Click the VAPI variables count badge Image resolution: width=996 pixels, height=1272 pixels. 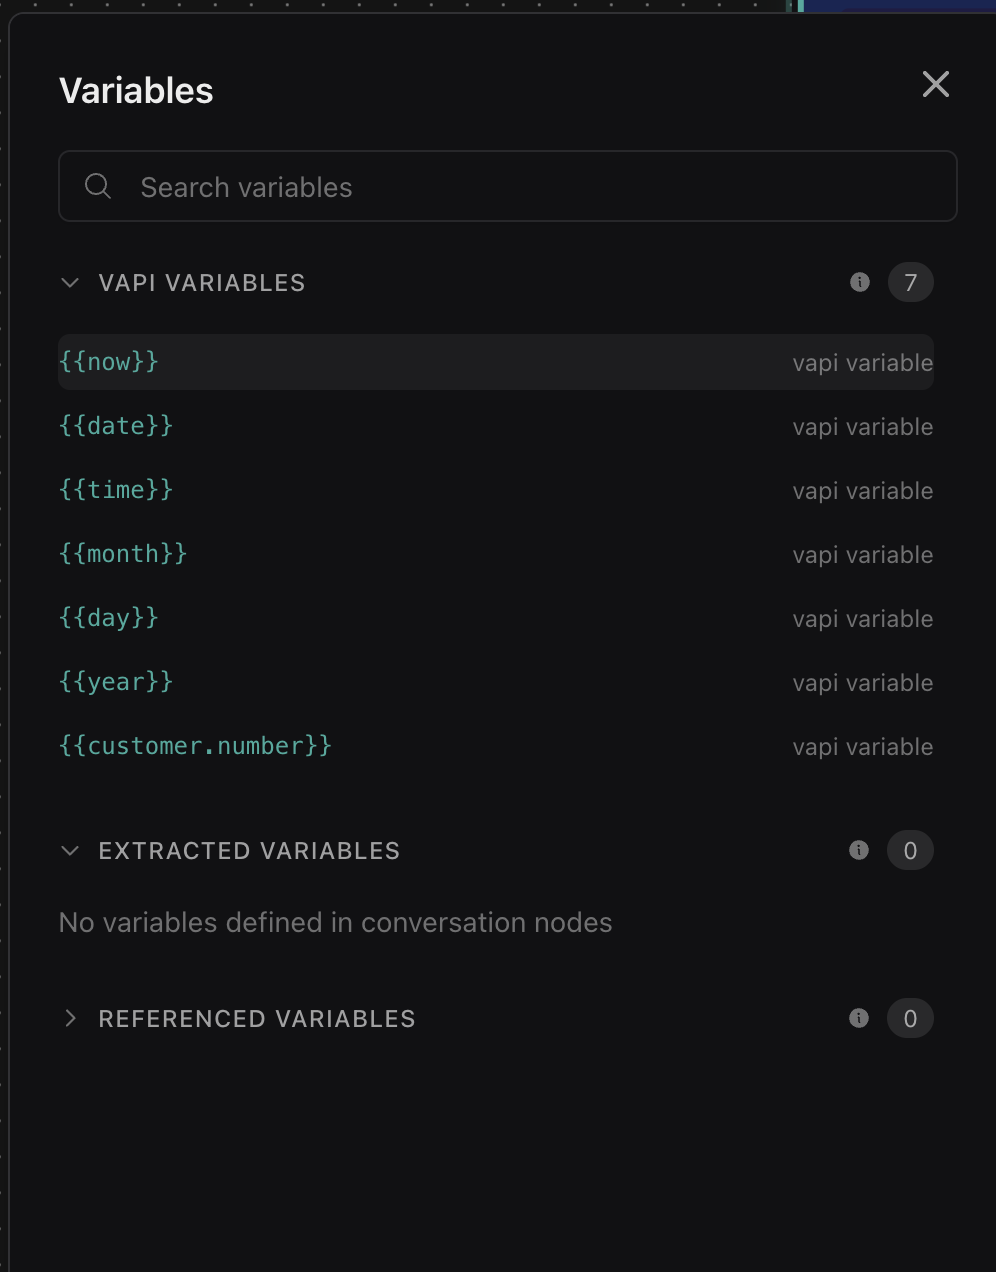910,283
